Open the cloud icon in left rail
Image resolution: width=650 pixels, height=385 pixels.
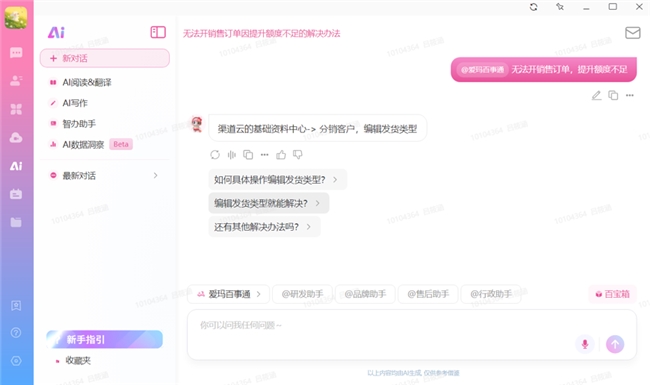(16, 138)
